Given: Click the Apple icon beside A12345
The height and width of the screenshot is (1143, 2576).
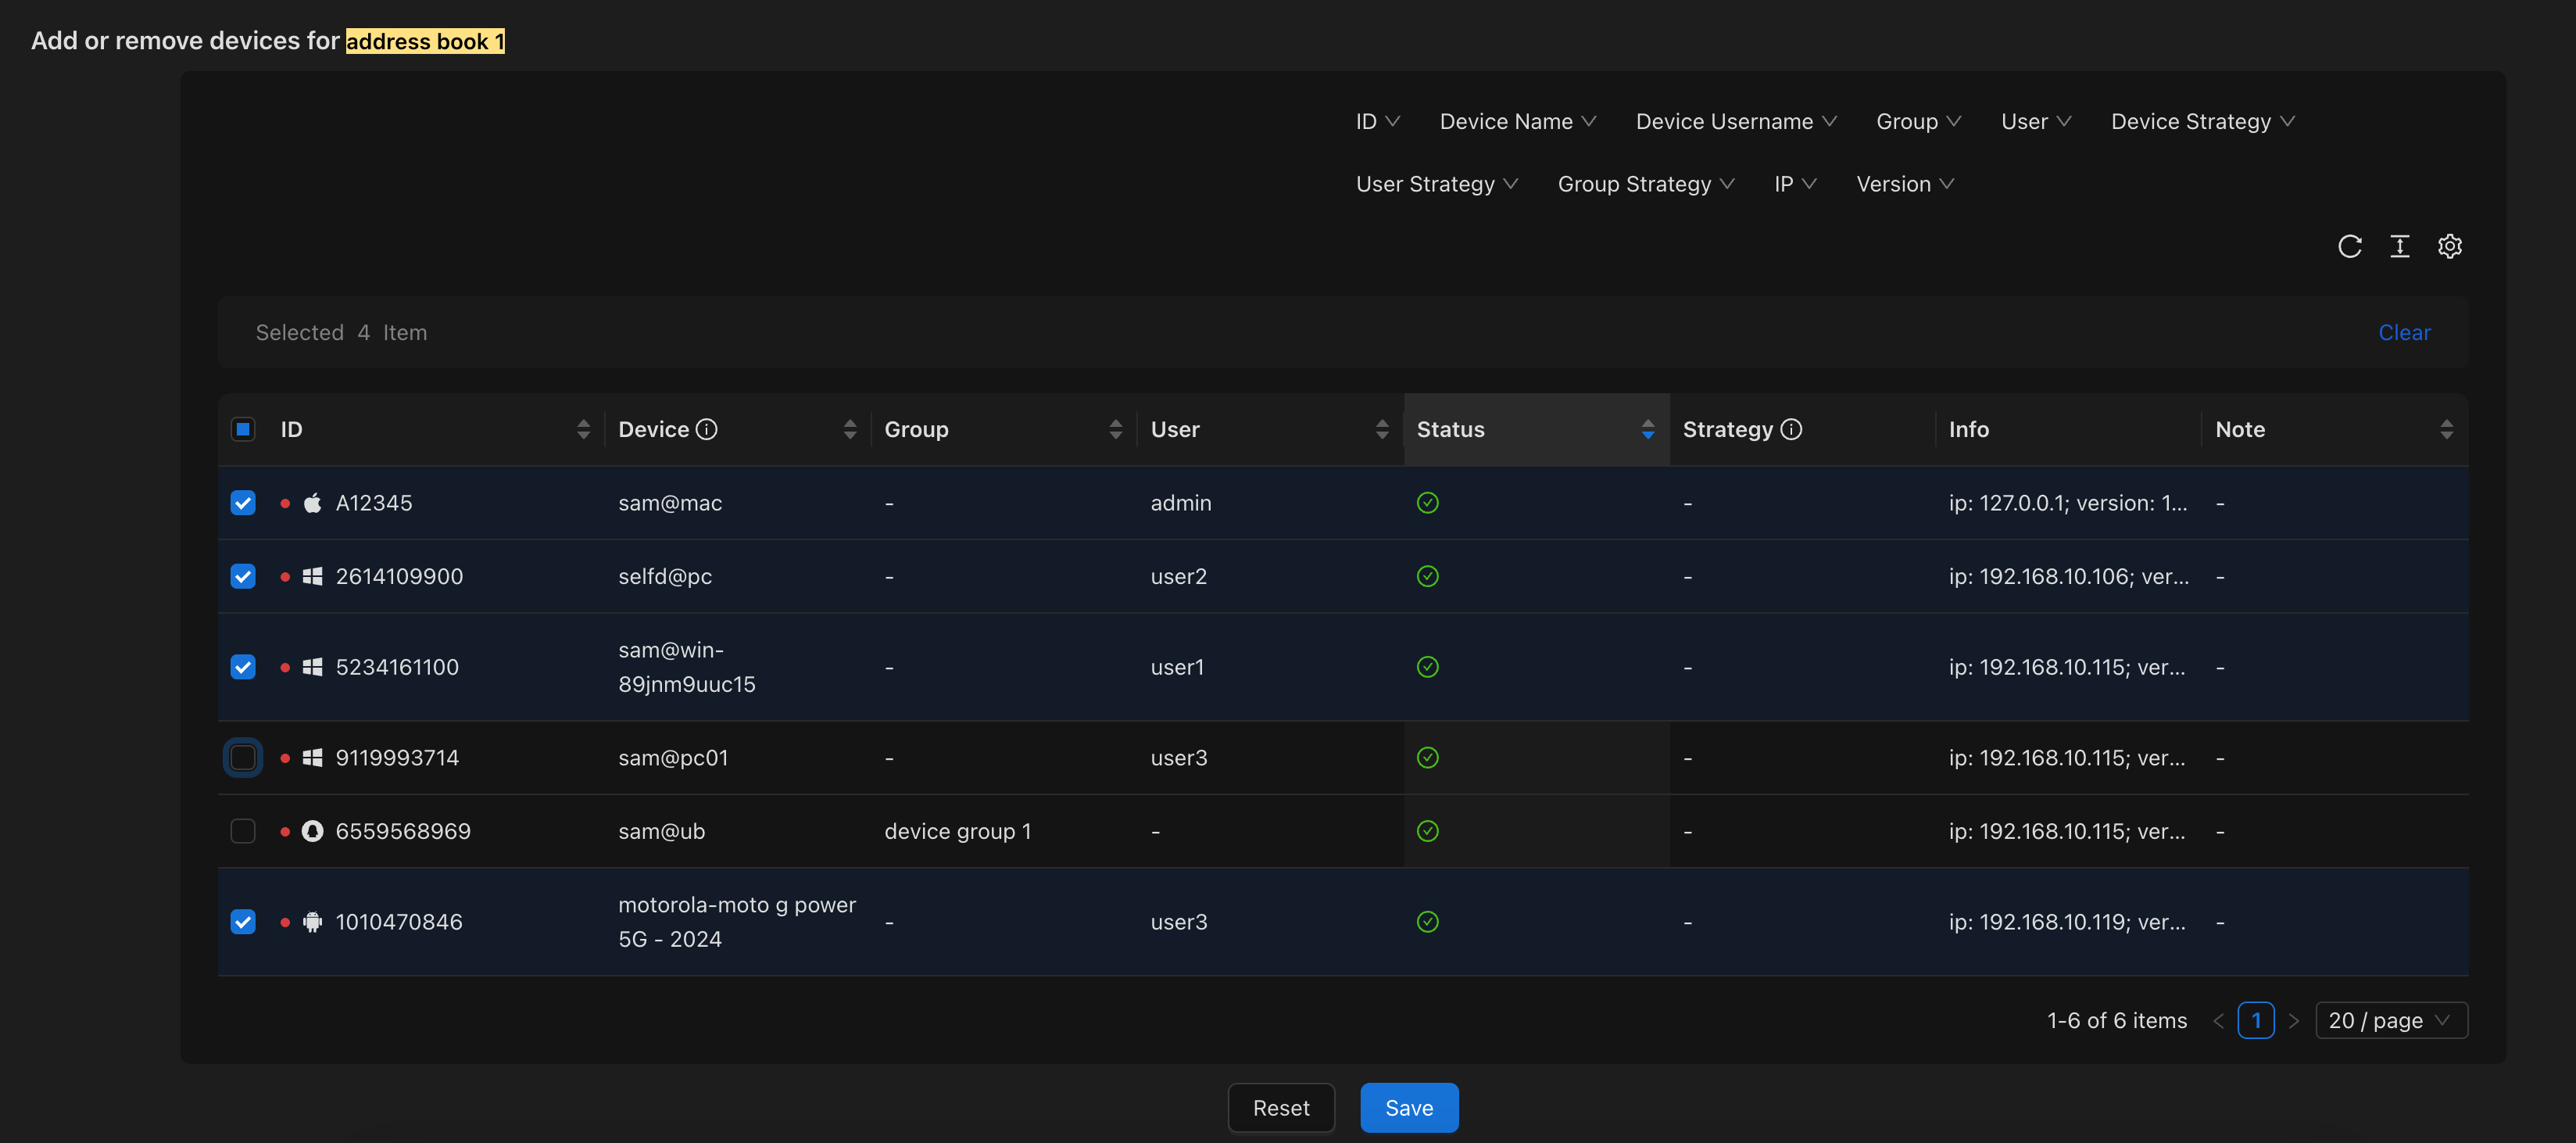Looking at the screenshot, I should coord(312,503).
